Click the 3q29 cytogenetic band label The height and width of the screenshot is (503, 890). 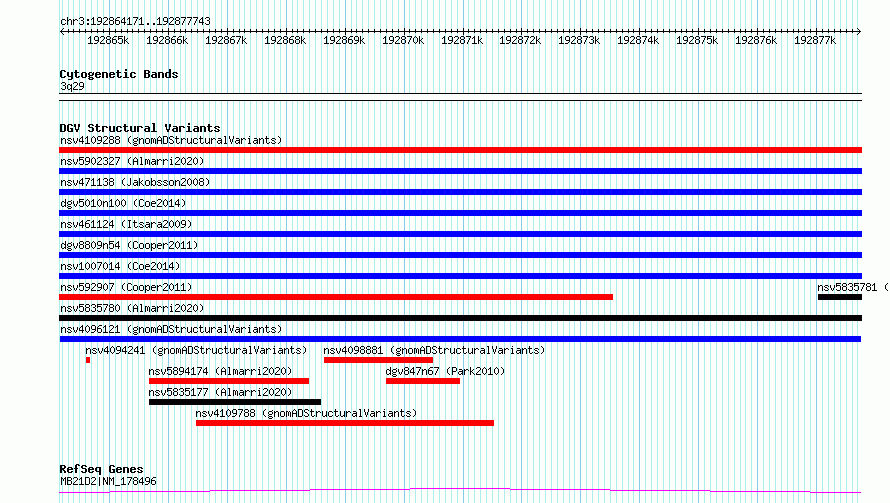[72, 86]
